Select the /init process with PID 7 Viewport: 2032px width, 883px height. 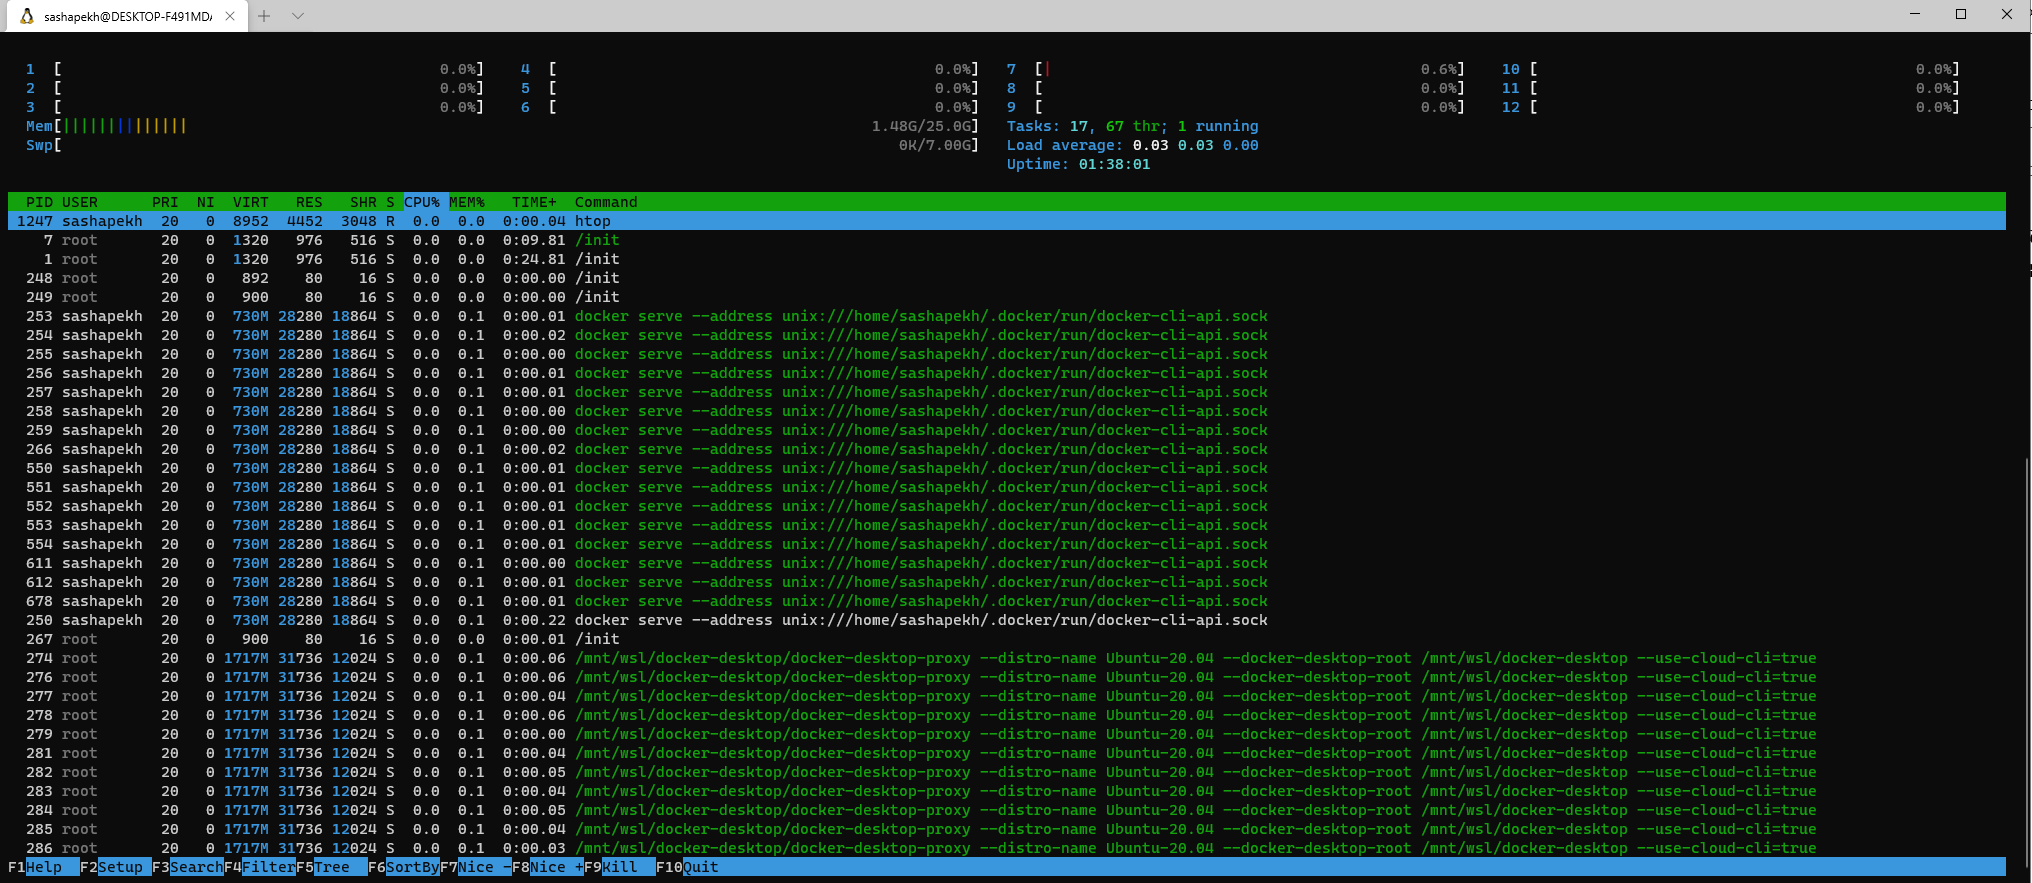click(x=1007, y=240)
